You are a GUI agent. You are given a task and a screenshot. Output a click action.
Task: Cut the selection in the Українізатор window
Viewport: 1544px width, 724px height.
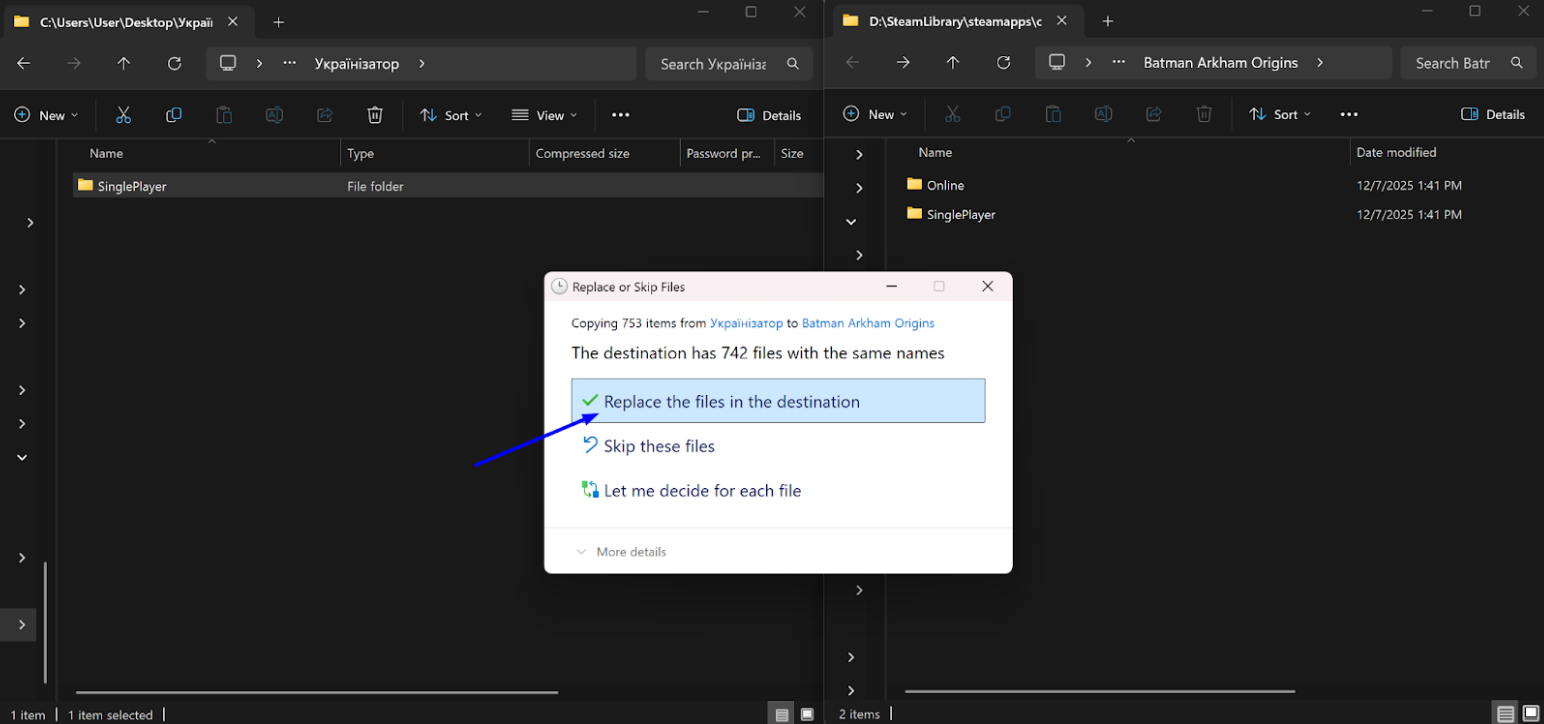point(124,115)
